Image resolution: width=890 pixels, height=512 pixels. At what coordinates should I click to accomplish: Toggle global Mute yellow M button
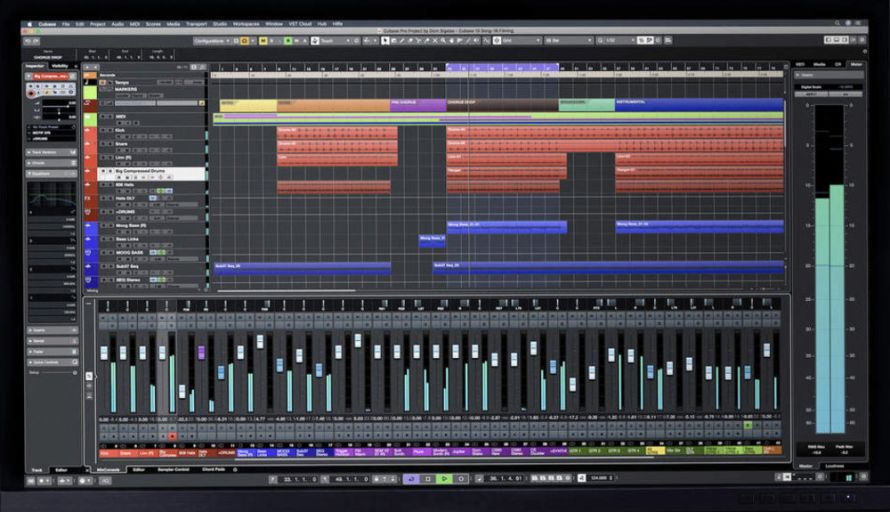(264, 41)
